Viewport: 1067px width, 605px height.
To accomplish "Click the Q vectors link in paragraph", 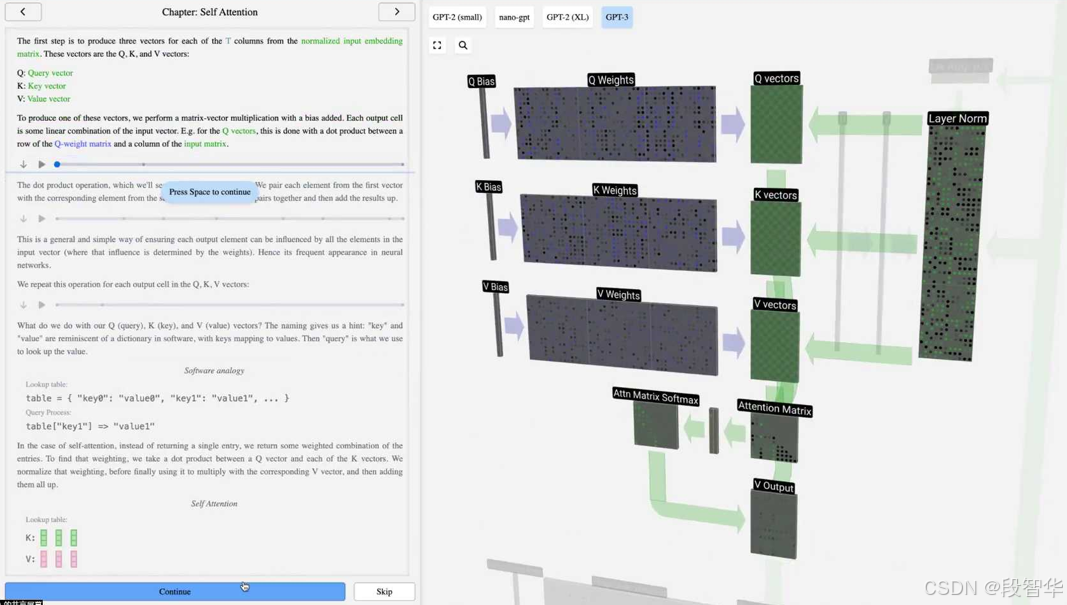I will pos(239,131).
